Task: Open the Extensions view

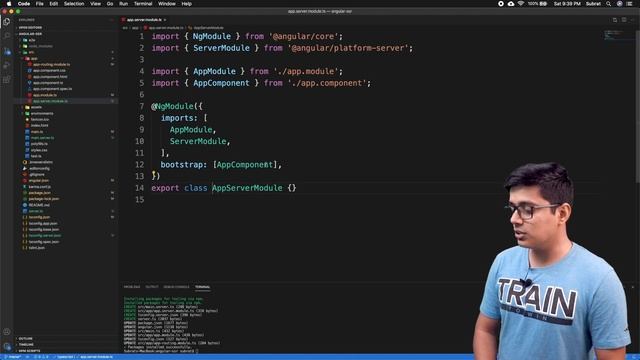Action: coord(7,80)
